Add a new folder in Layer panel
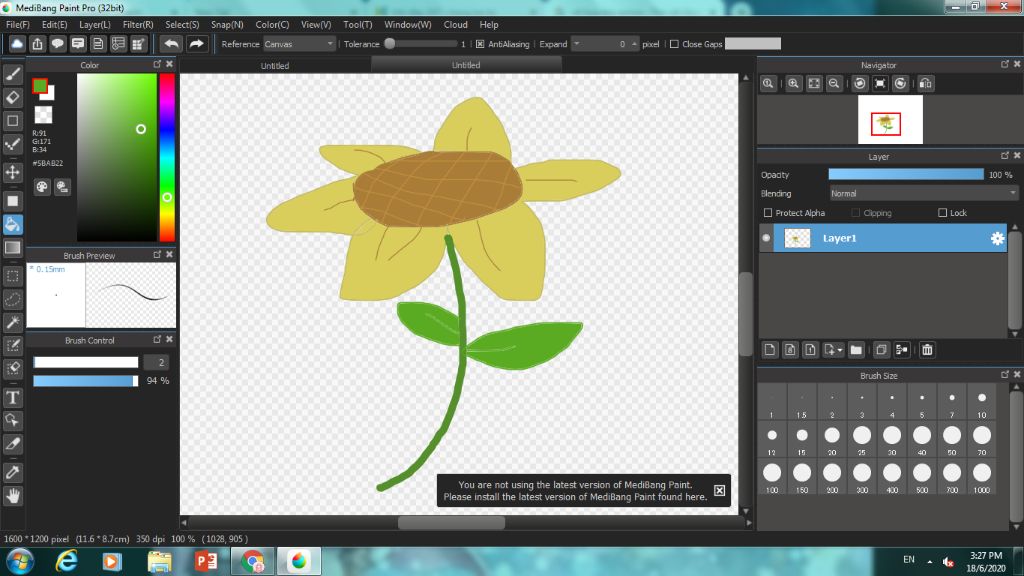Image resolution: width=1024 pixels, height=576 pixels. [x=856, y=350]
